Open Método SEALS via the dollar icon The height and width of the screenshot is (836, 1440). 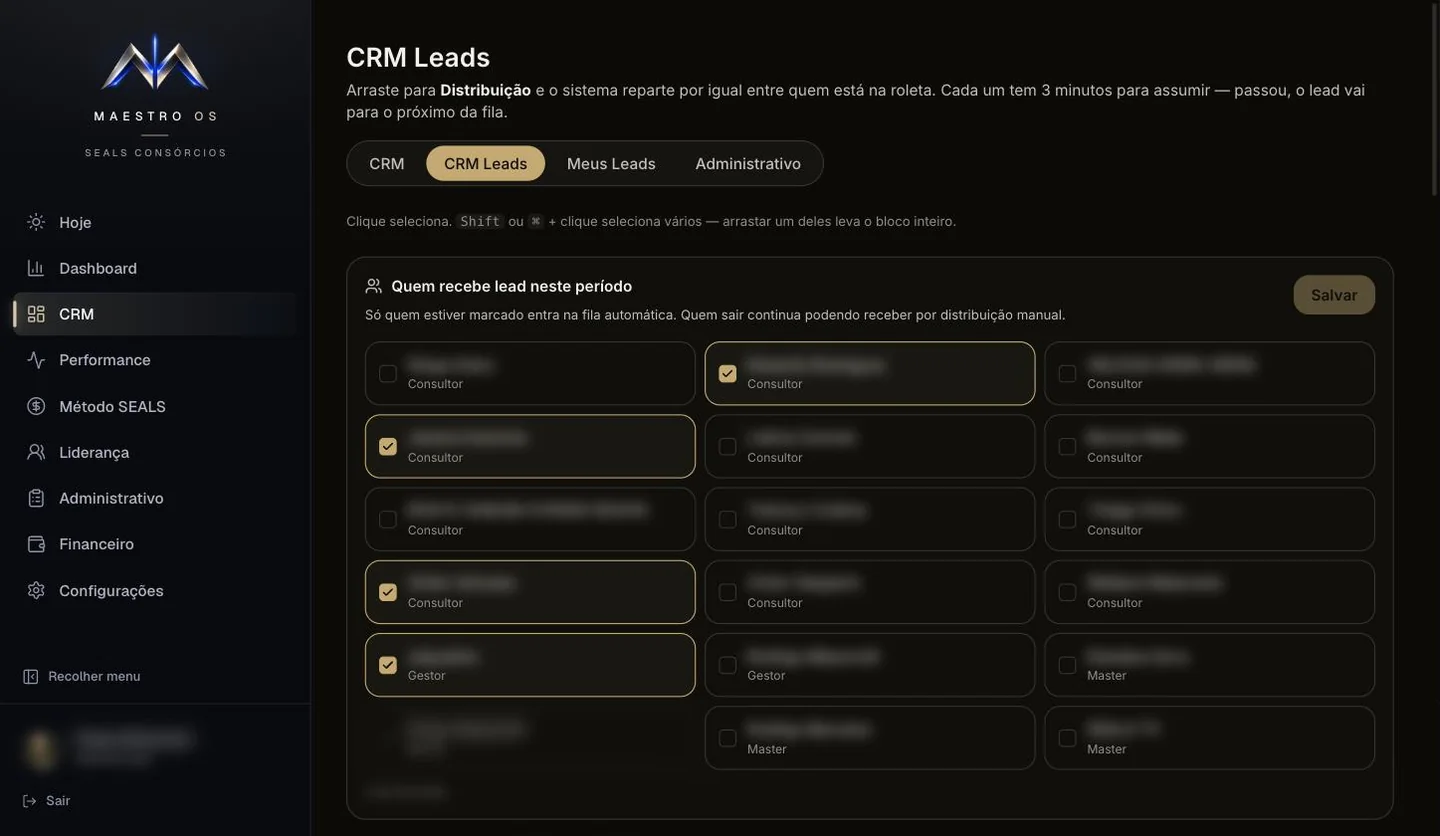(36, 406)
